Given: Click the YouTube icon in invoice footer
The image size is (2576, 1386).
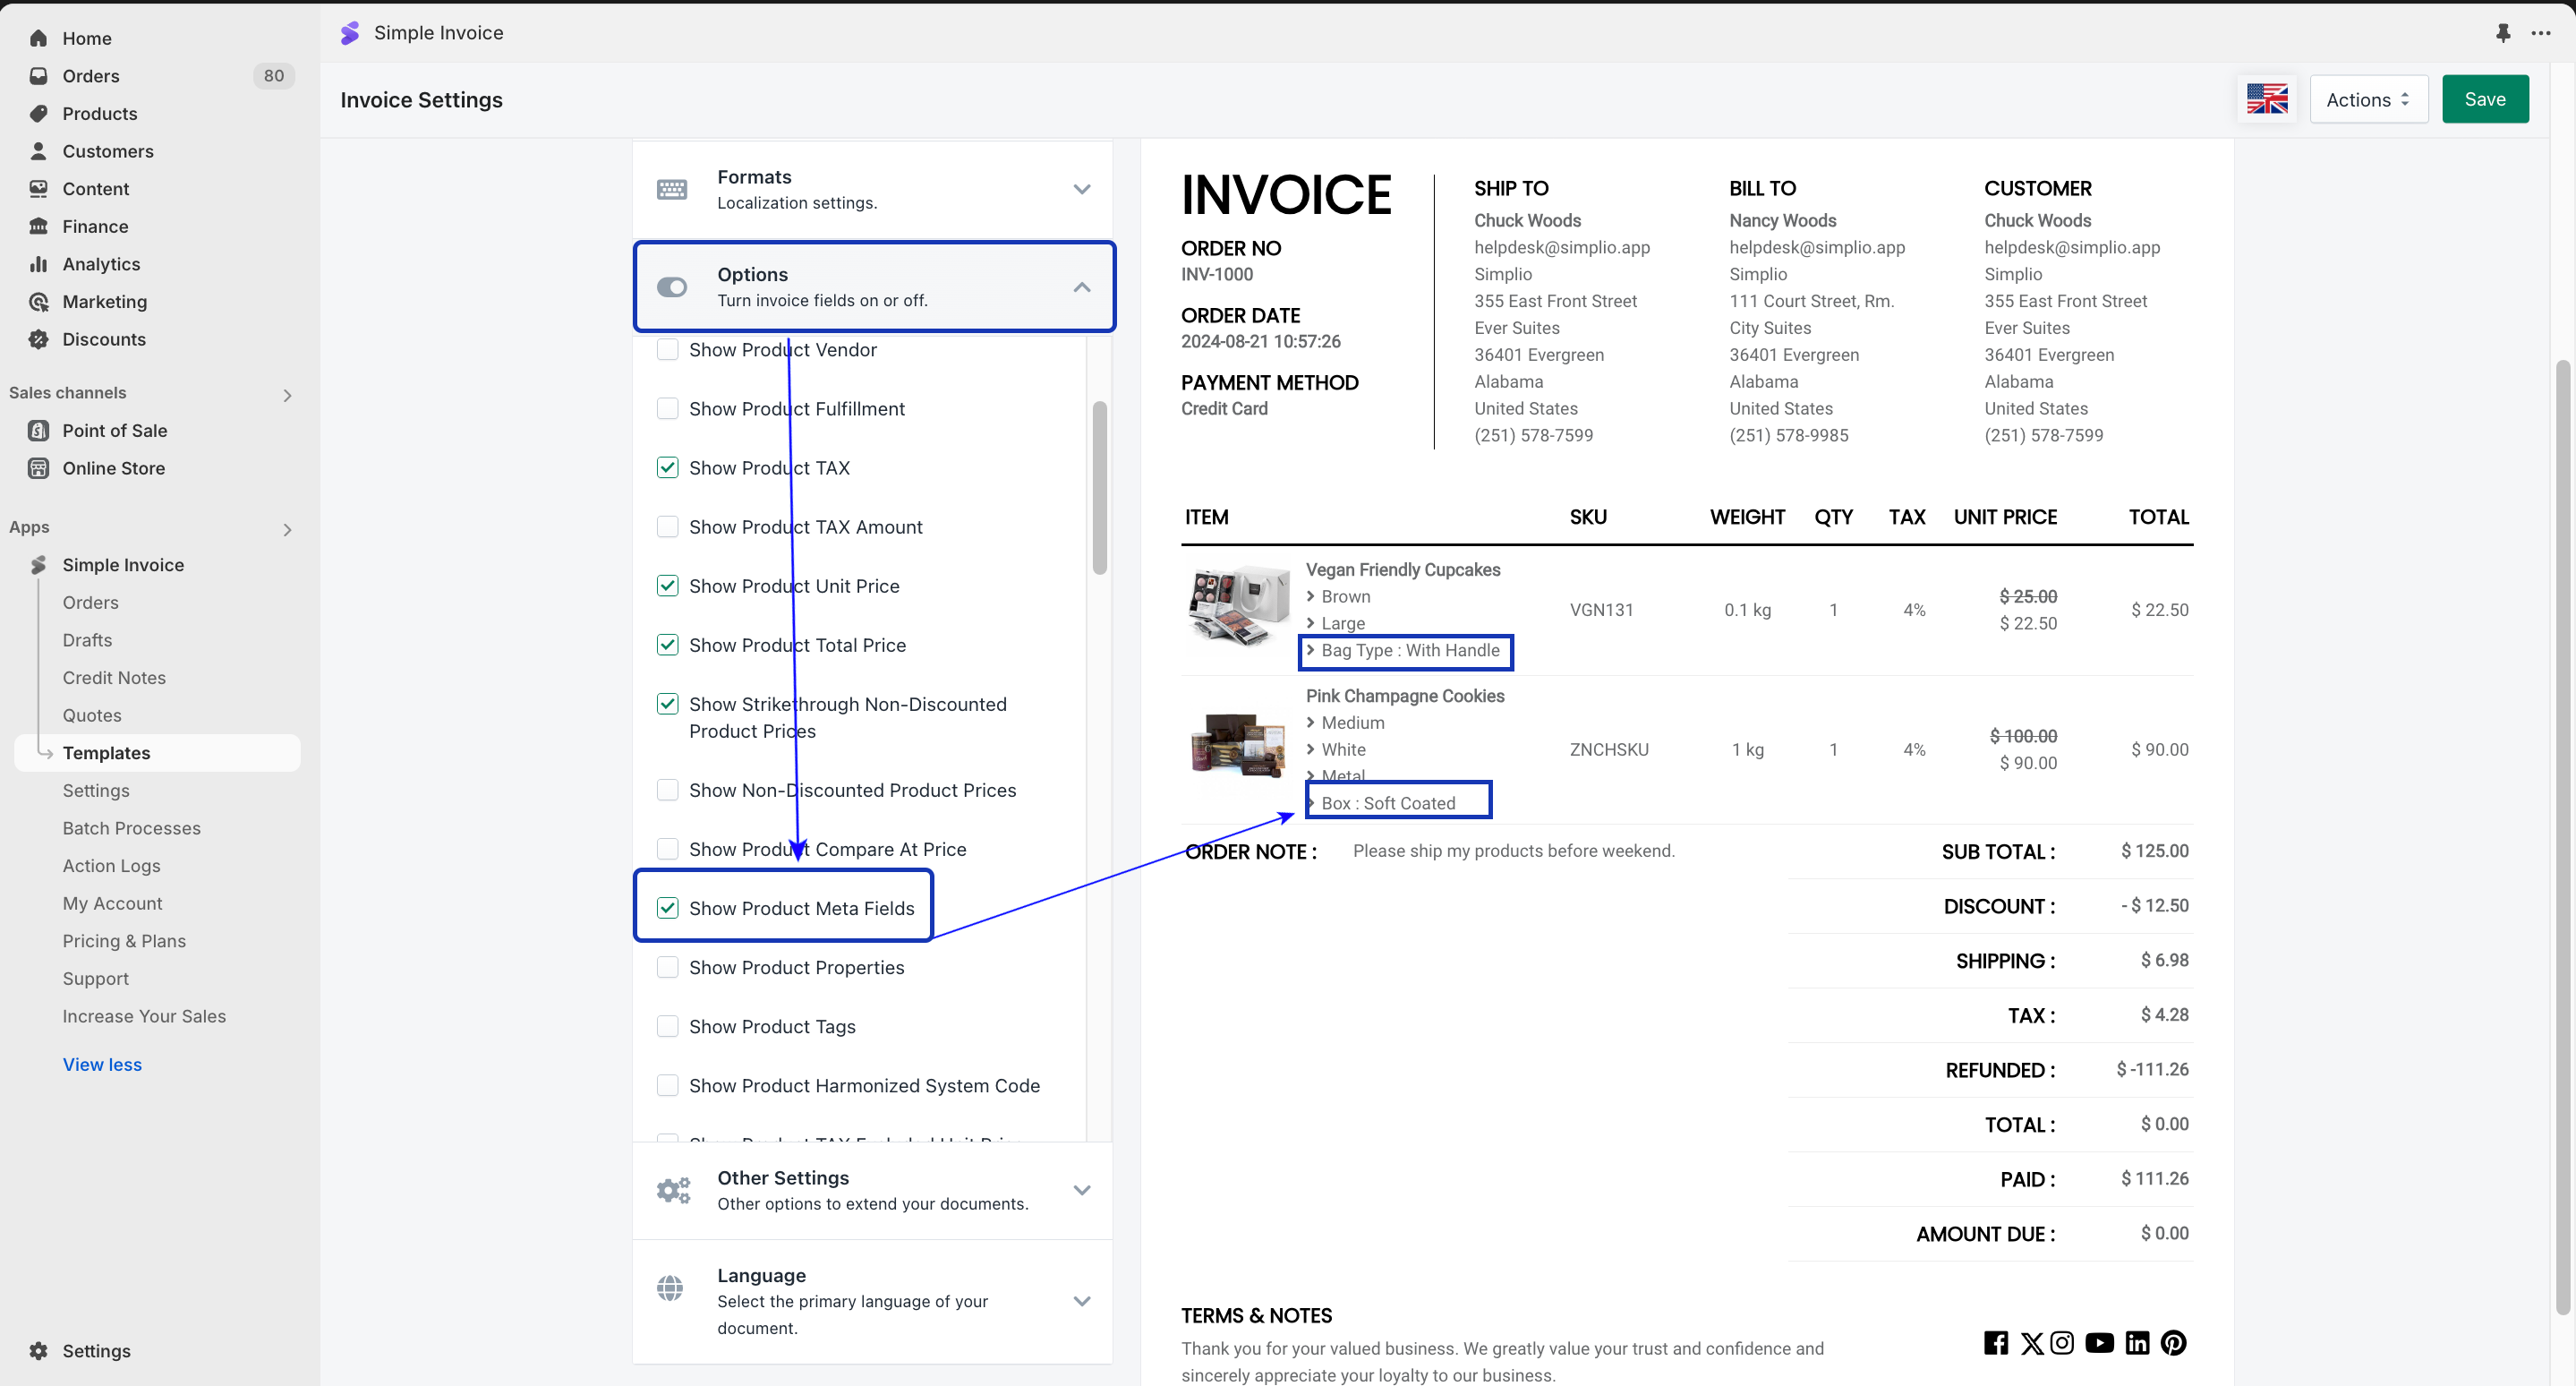Looking at the screenshot, I should tap(2099, 1343).
